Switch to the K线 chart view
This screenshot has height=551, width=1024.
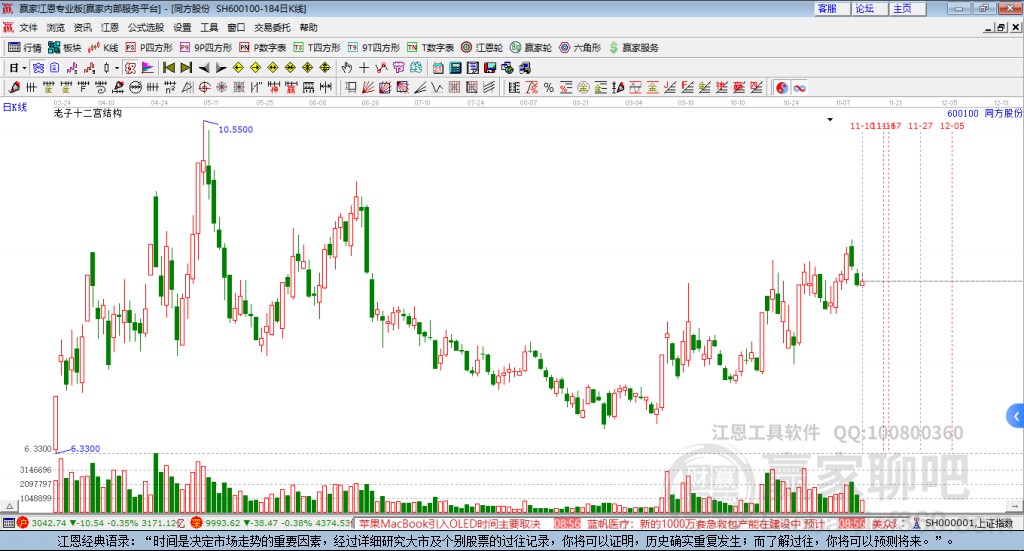pyautogui.click(x=103, y=48)
